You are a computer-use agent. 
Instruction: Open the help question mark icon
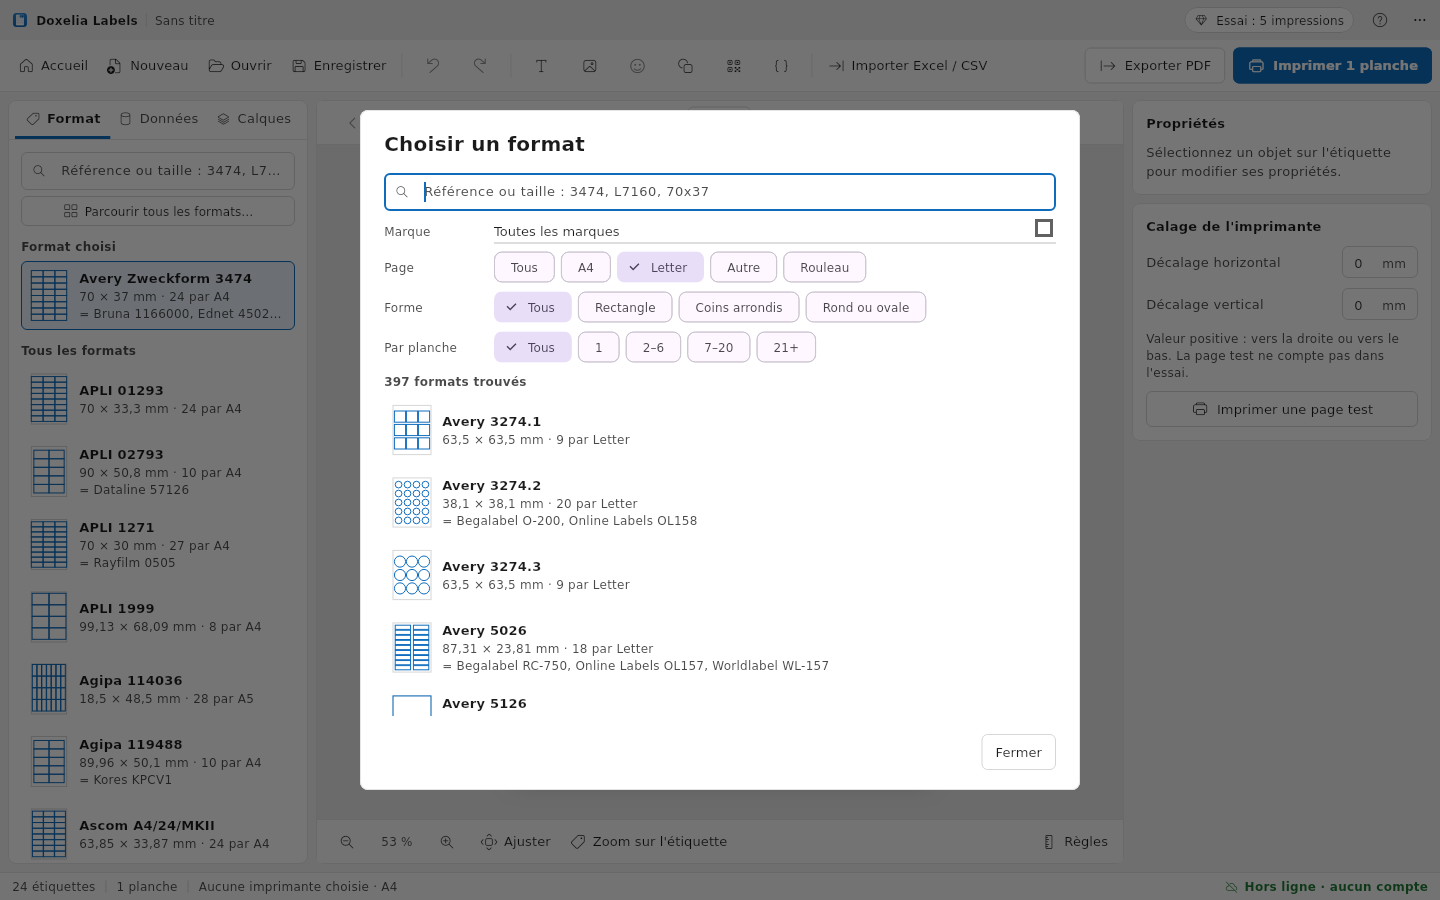tap(1380, 20)
